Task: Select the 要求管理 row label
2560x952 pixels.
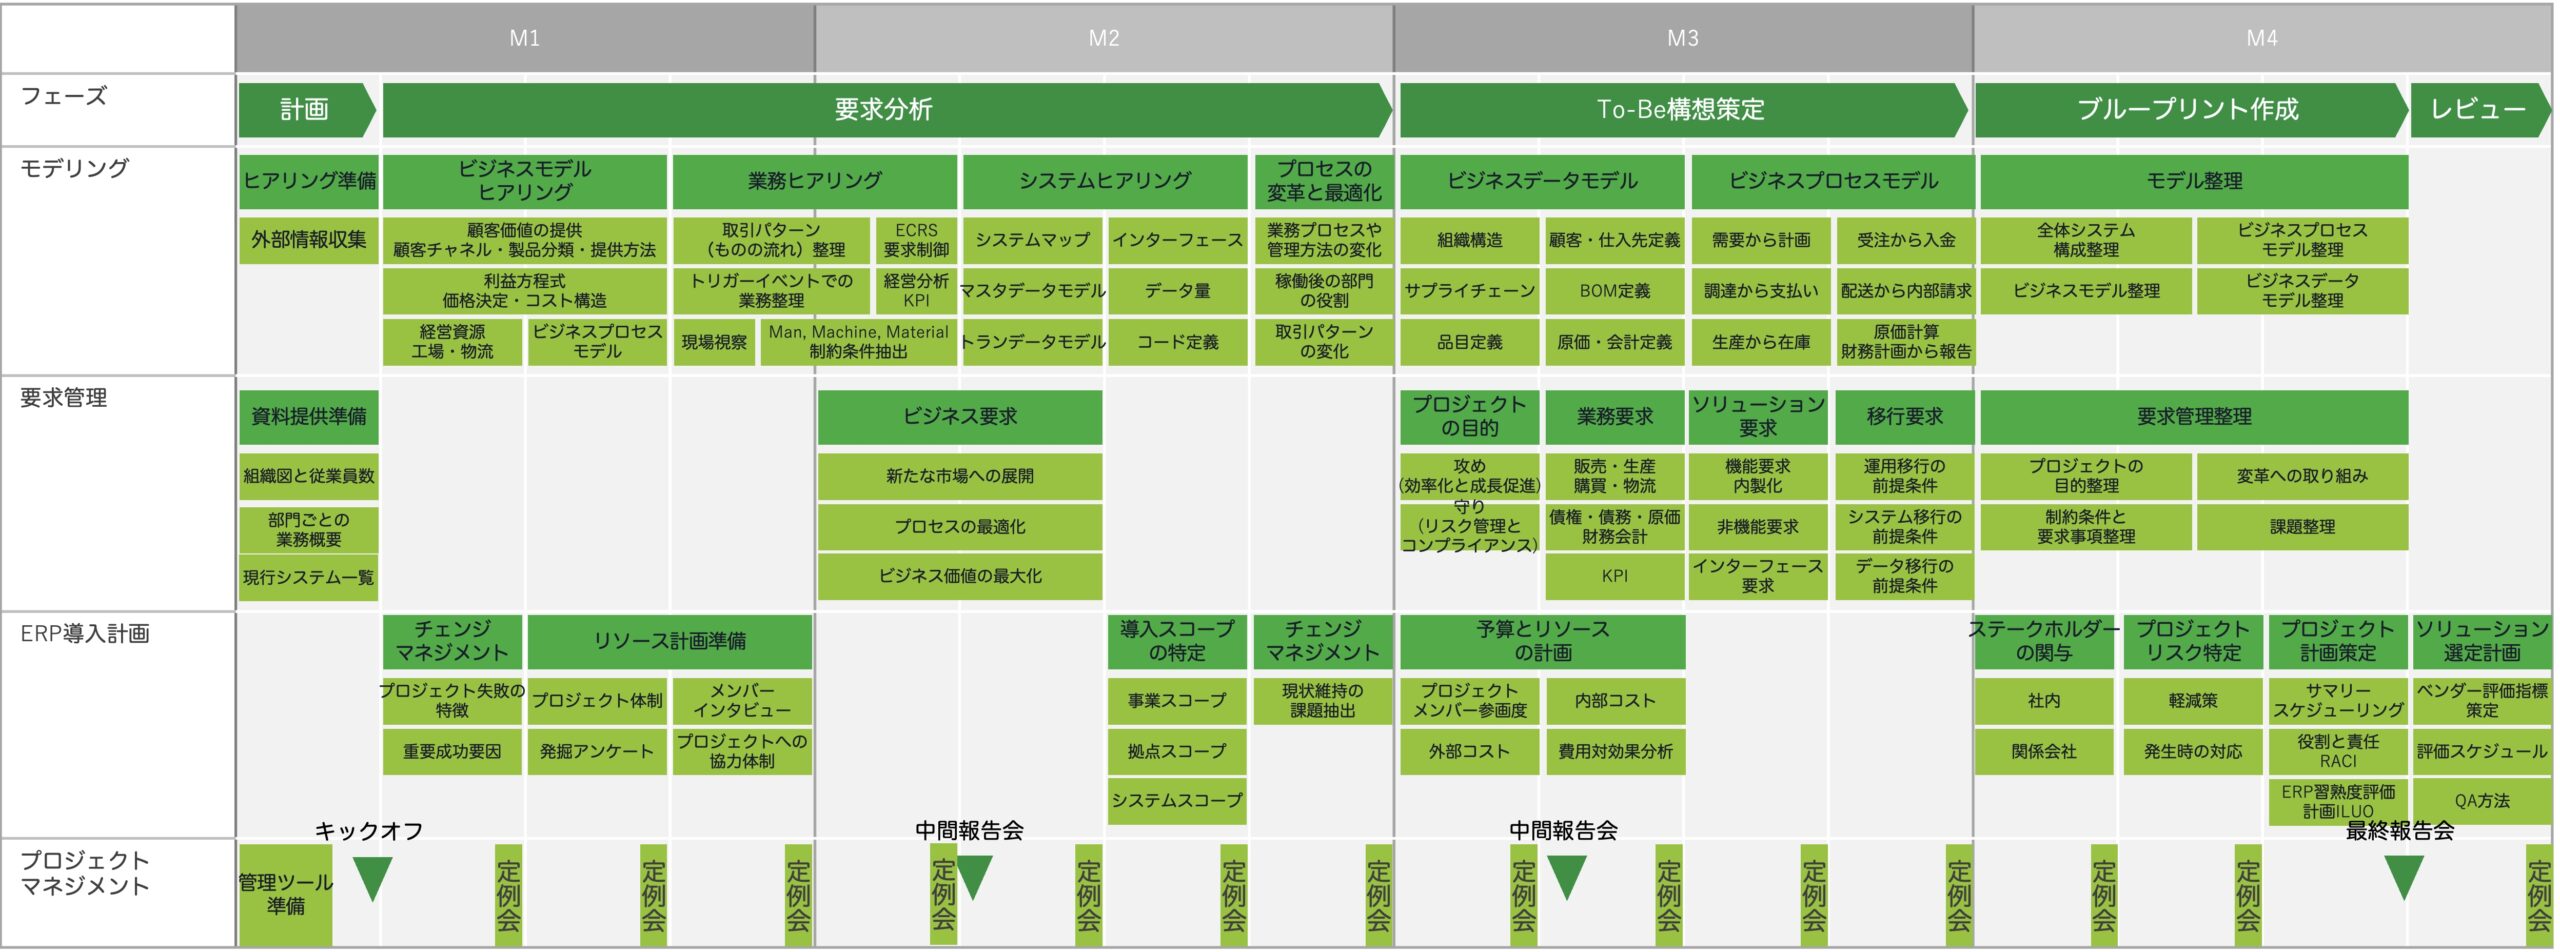Action: (64, 398)
